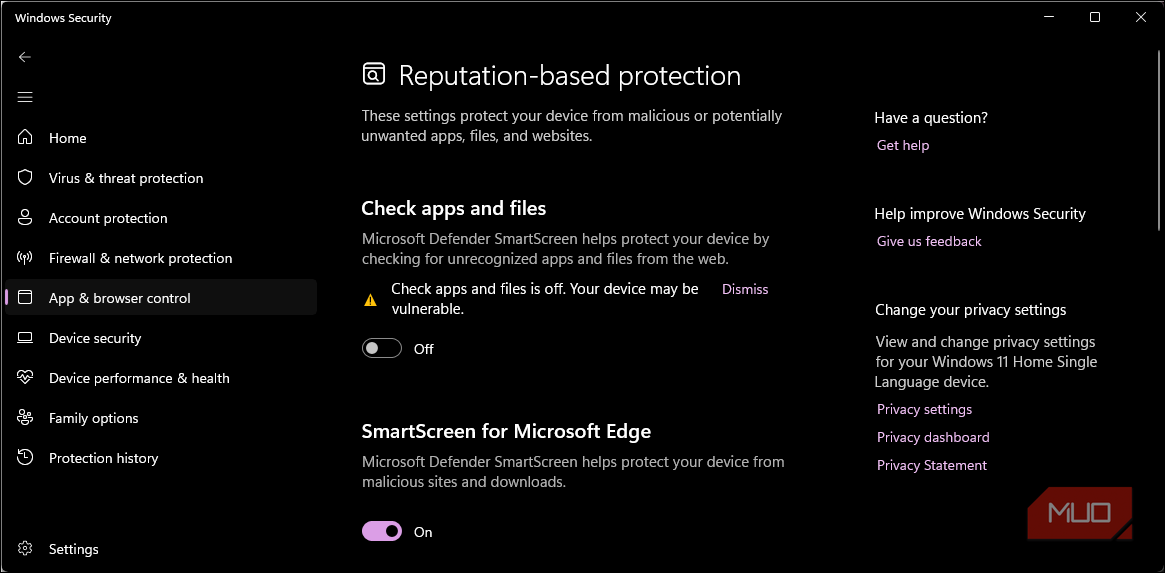Open the Get help link
This screenshot has width=1165, height=573.
click(903, 146)
